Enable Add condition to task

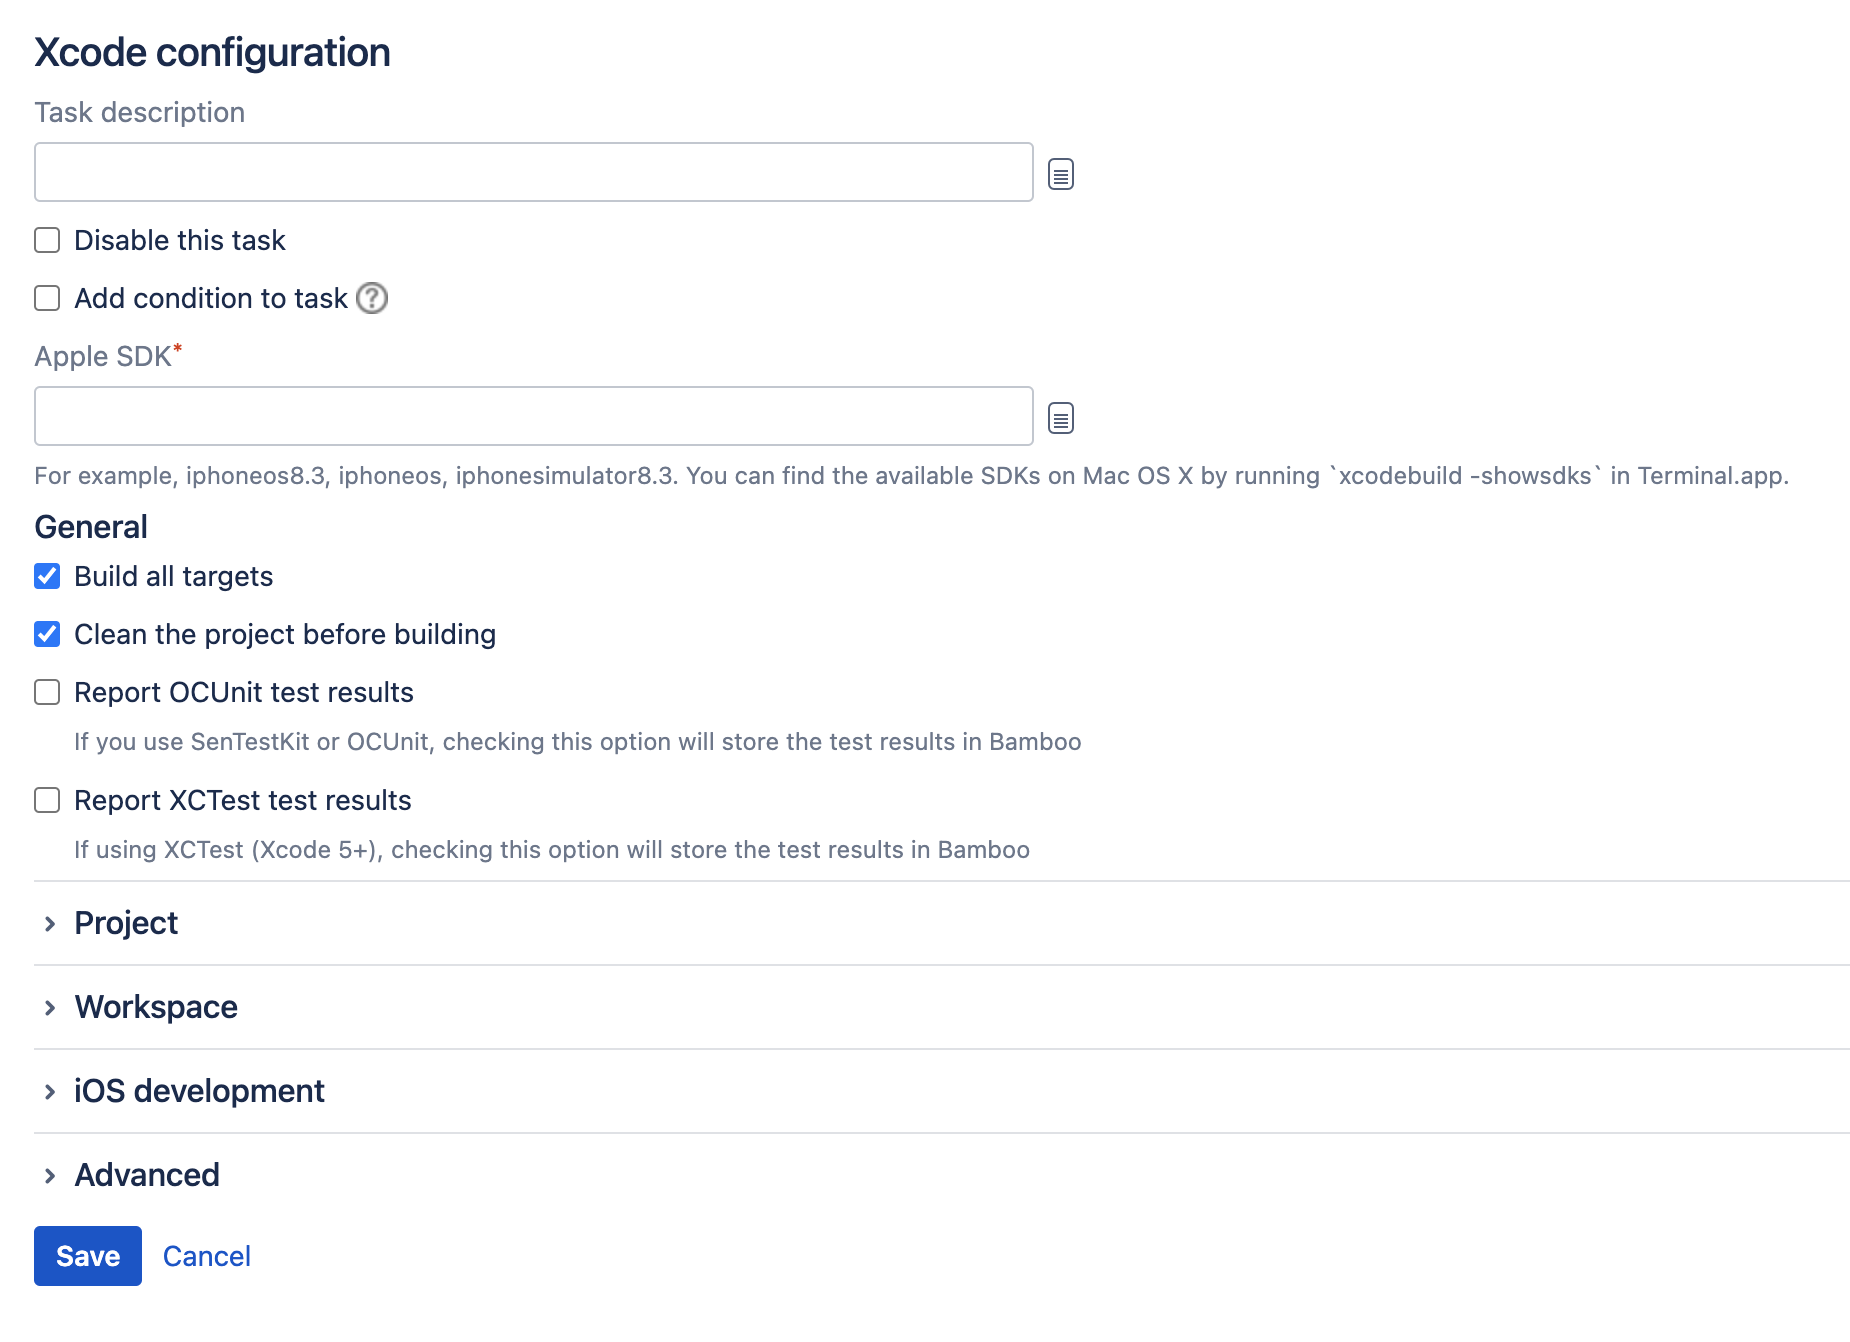click(x=47, y=298)
